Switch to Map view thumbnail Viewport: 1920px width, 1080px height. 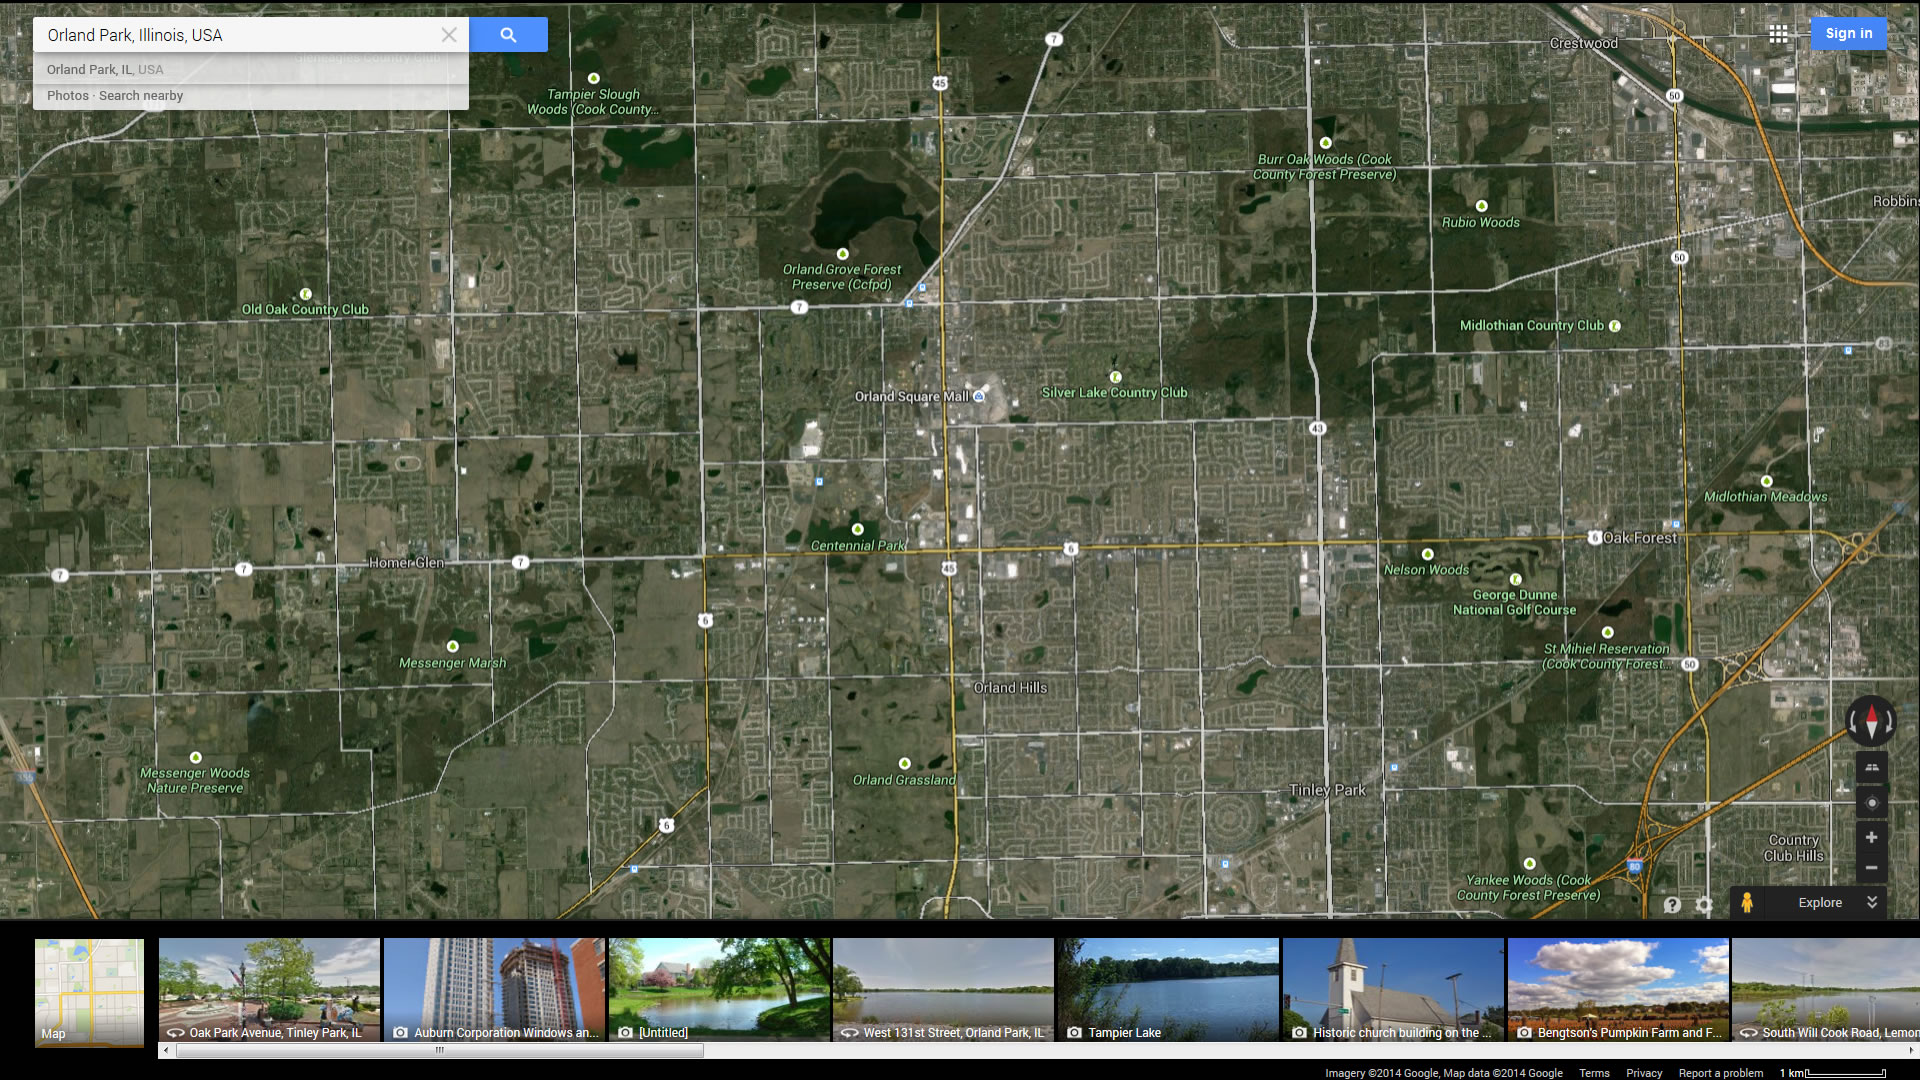click(x=89, y=992)
